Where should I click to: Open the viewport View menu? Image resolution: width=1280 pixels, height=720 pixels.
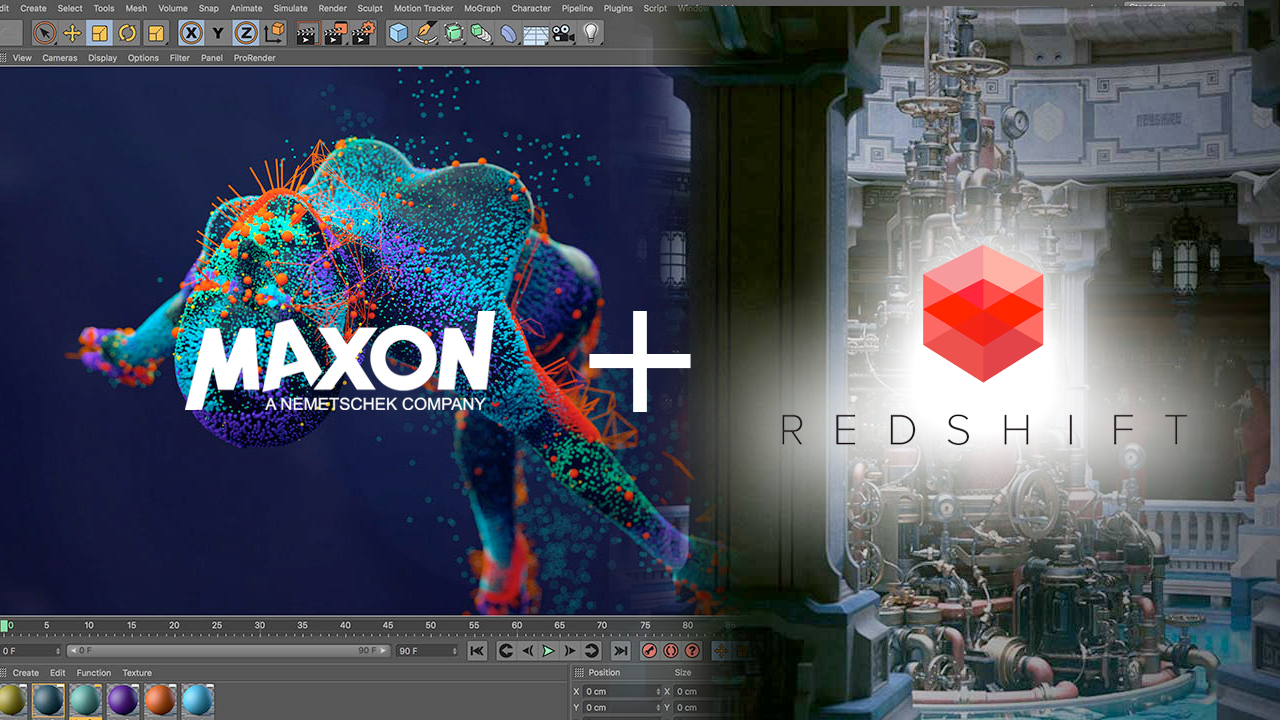(x=22, y=58)
